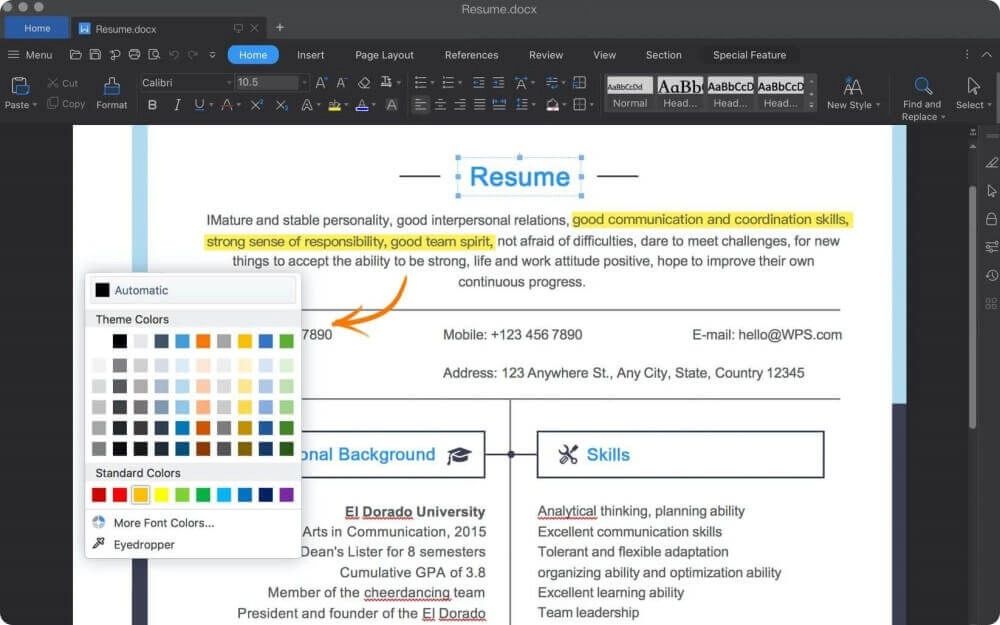
Task: Apply strikethrough with the crossed-out A icon
Action: pos(227,105)
